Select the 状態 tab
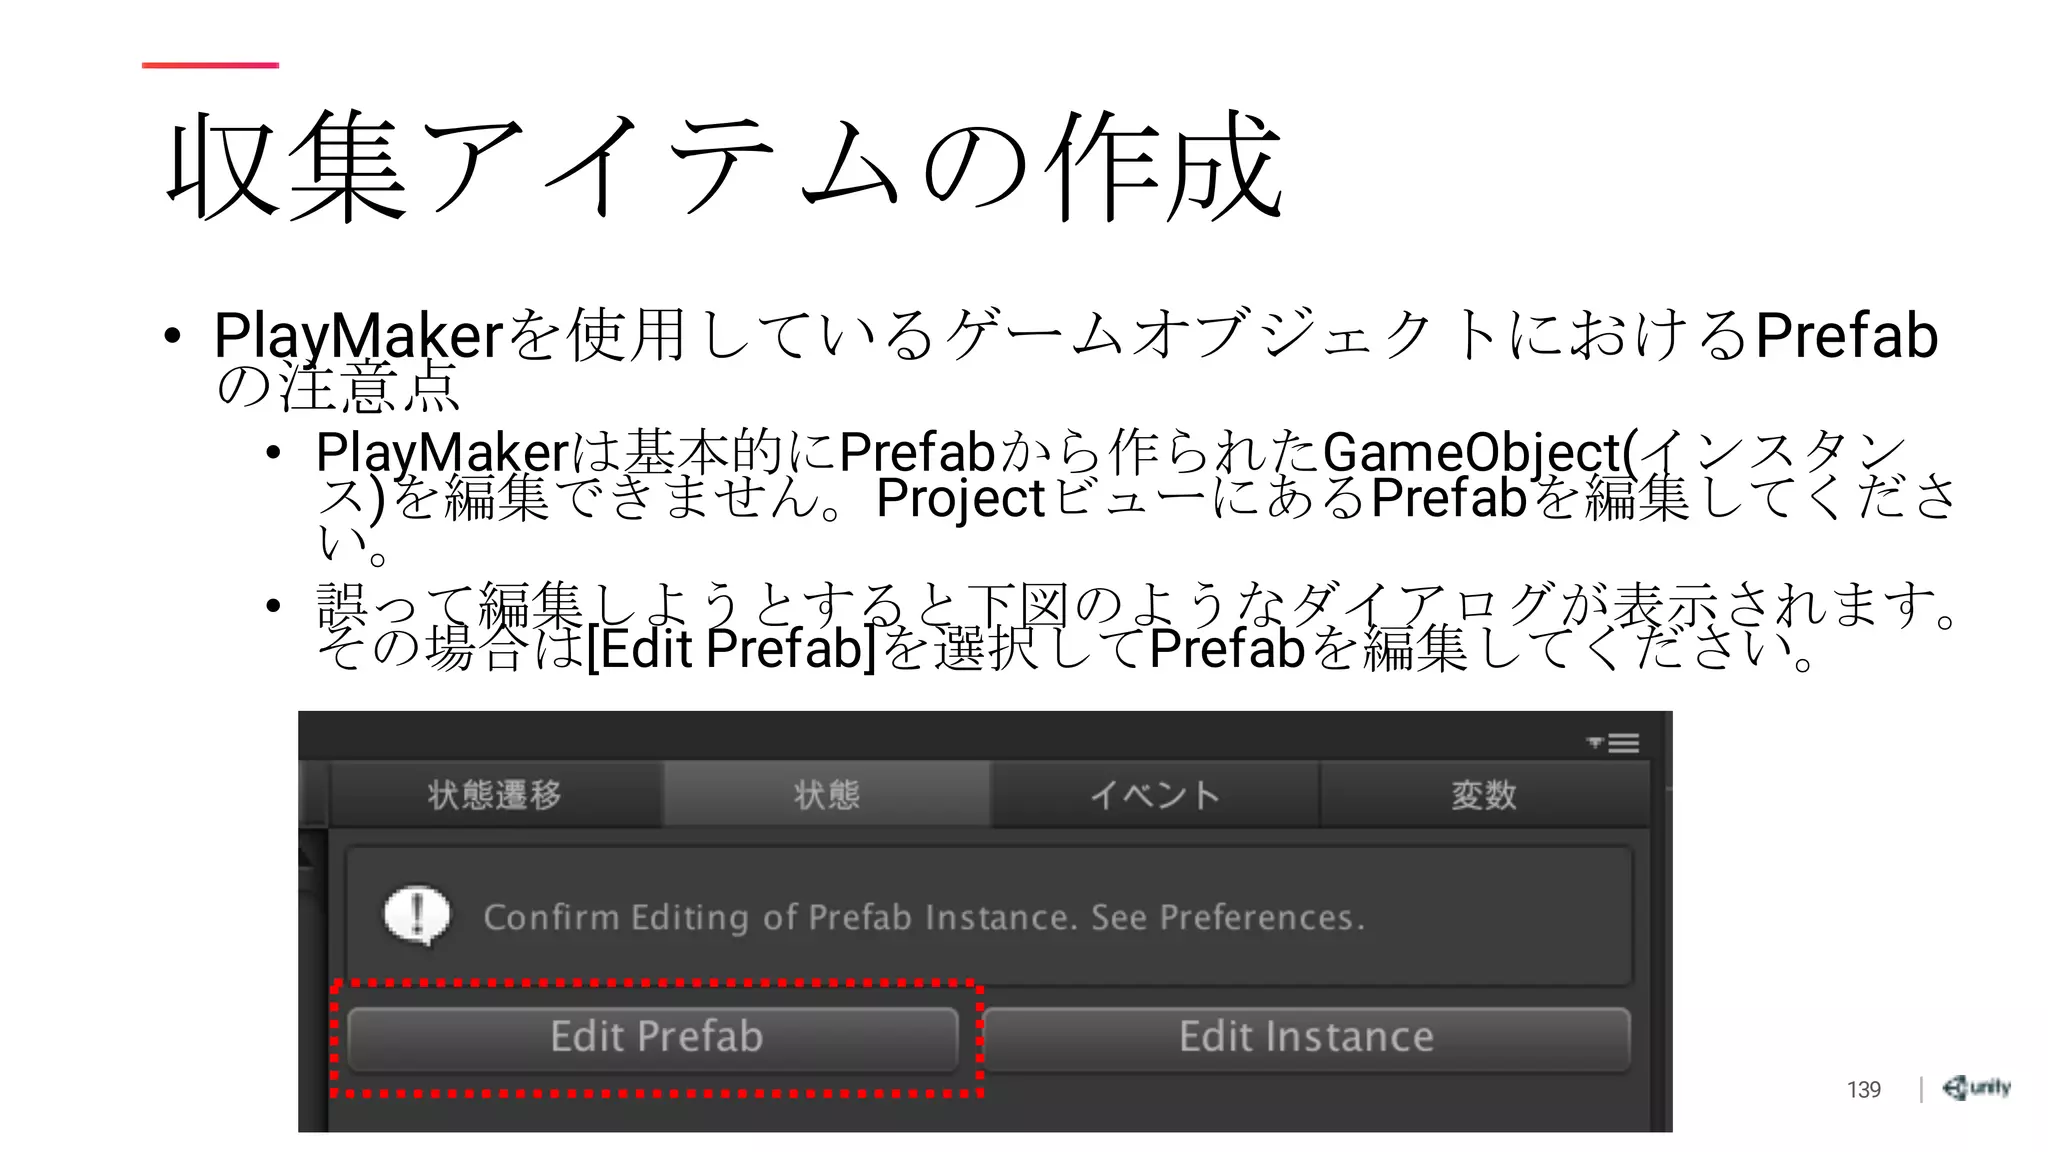This screenshot has width=2048, height=1152. coord(826,795)
